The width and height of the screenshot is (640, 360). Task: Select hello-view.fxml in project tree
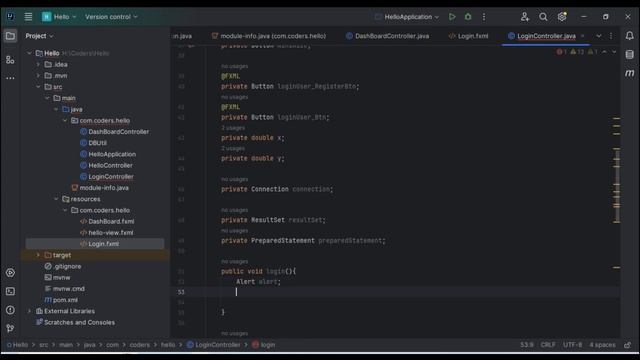(x=107, y=233)
